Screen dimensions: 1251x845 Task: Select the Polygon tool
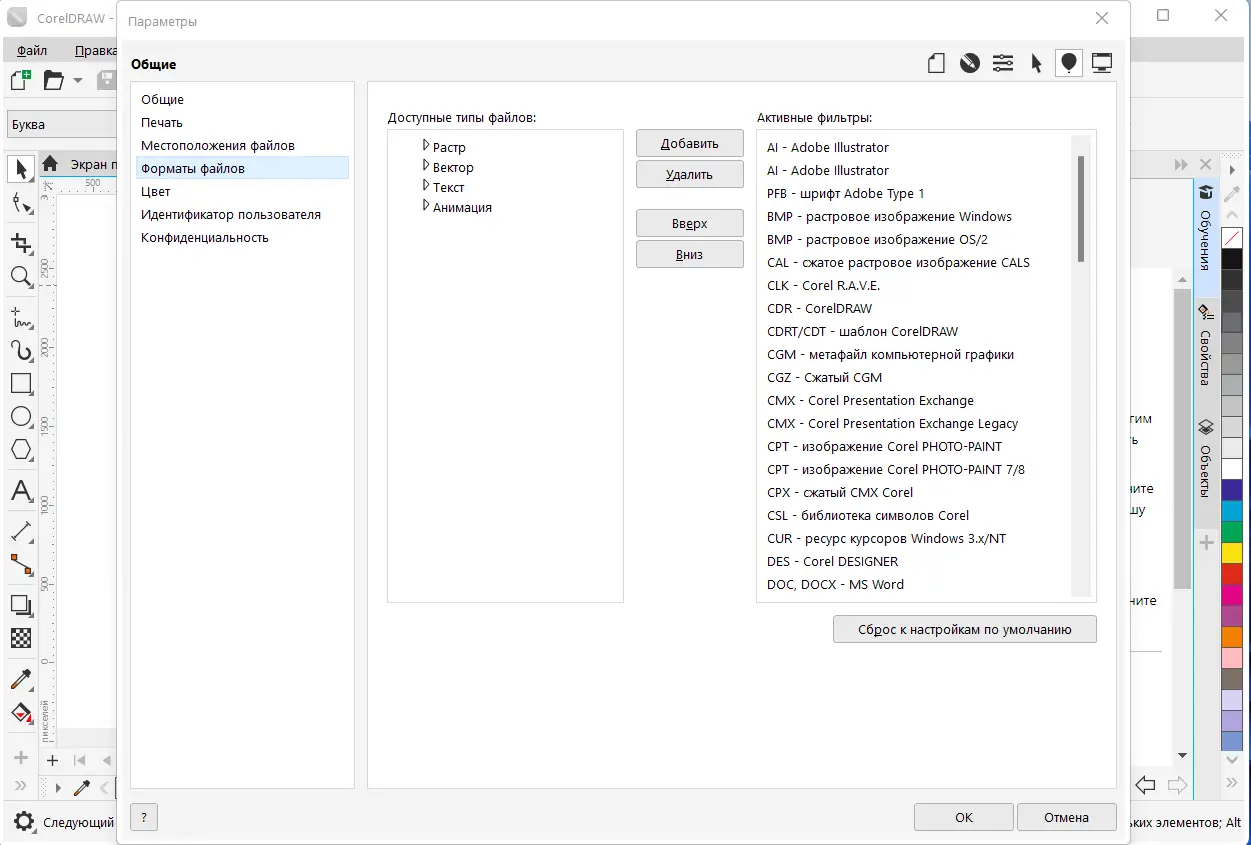[21, 449]
